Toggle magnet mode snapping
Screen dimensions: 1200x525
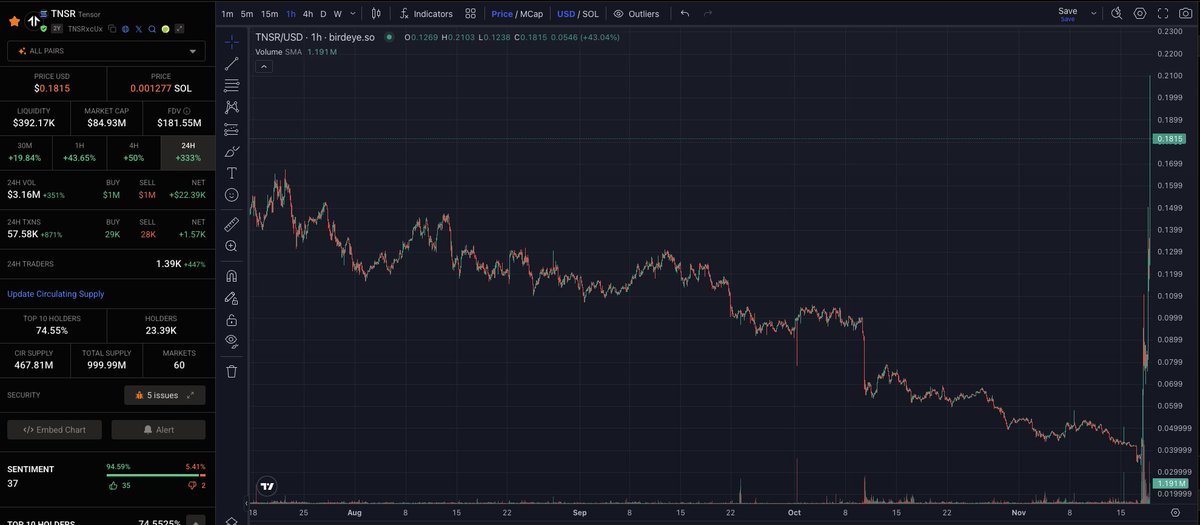(x=232, y=276)
